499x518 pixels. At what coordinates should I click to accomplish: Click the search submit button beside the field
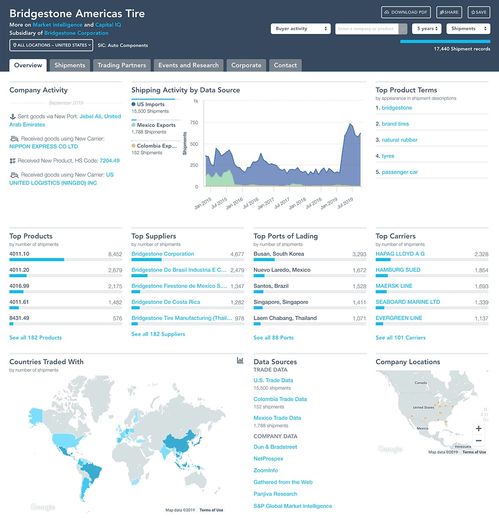pos(403,29)
